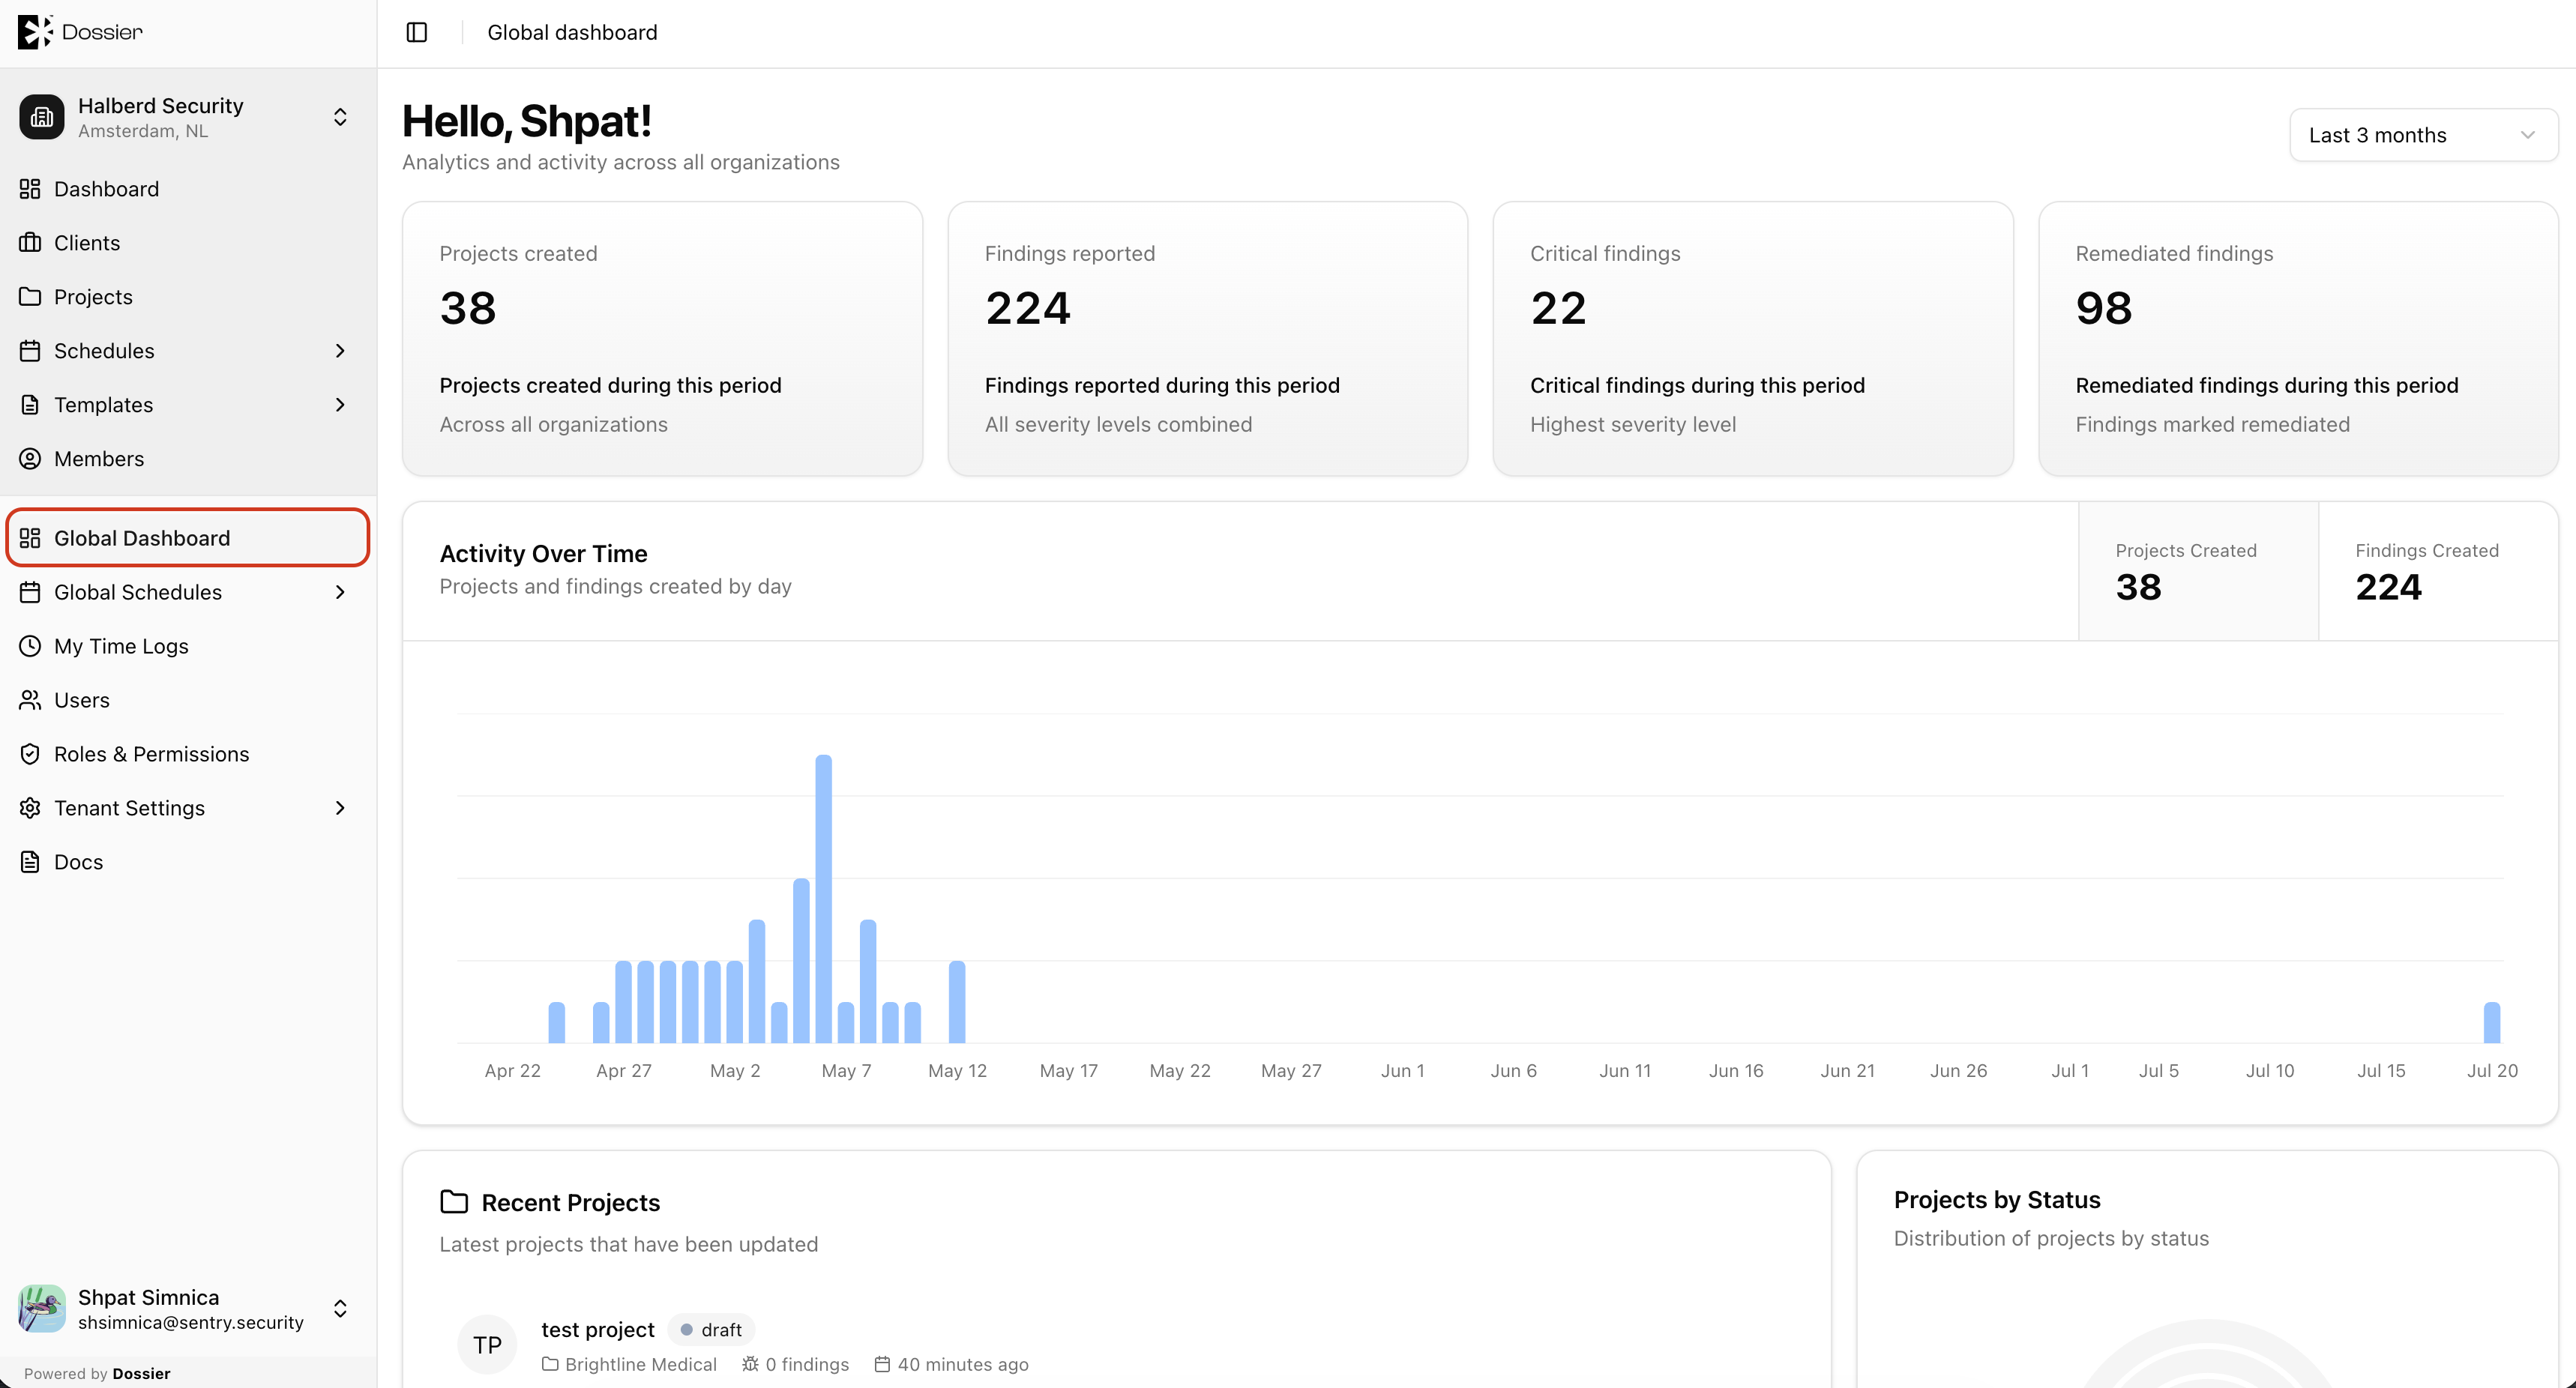The image size is (2576, 1388).
Task: Click the Users people icon
Action: (30, 700)
